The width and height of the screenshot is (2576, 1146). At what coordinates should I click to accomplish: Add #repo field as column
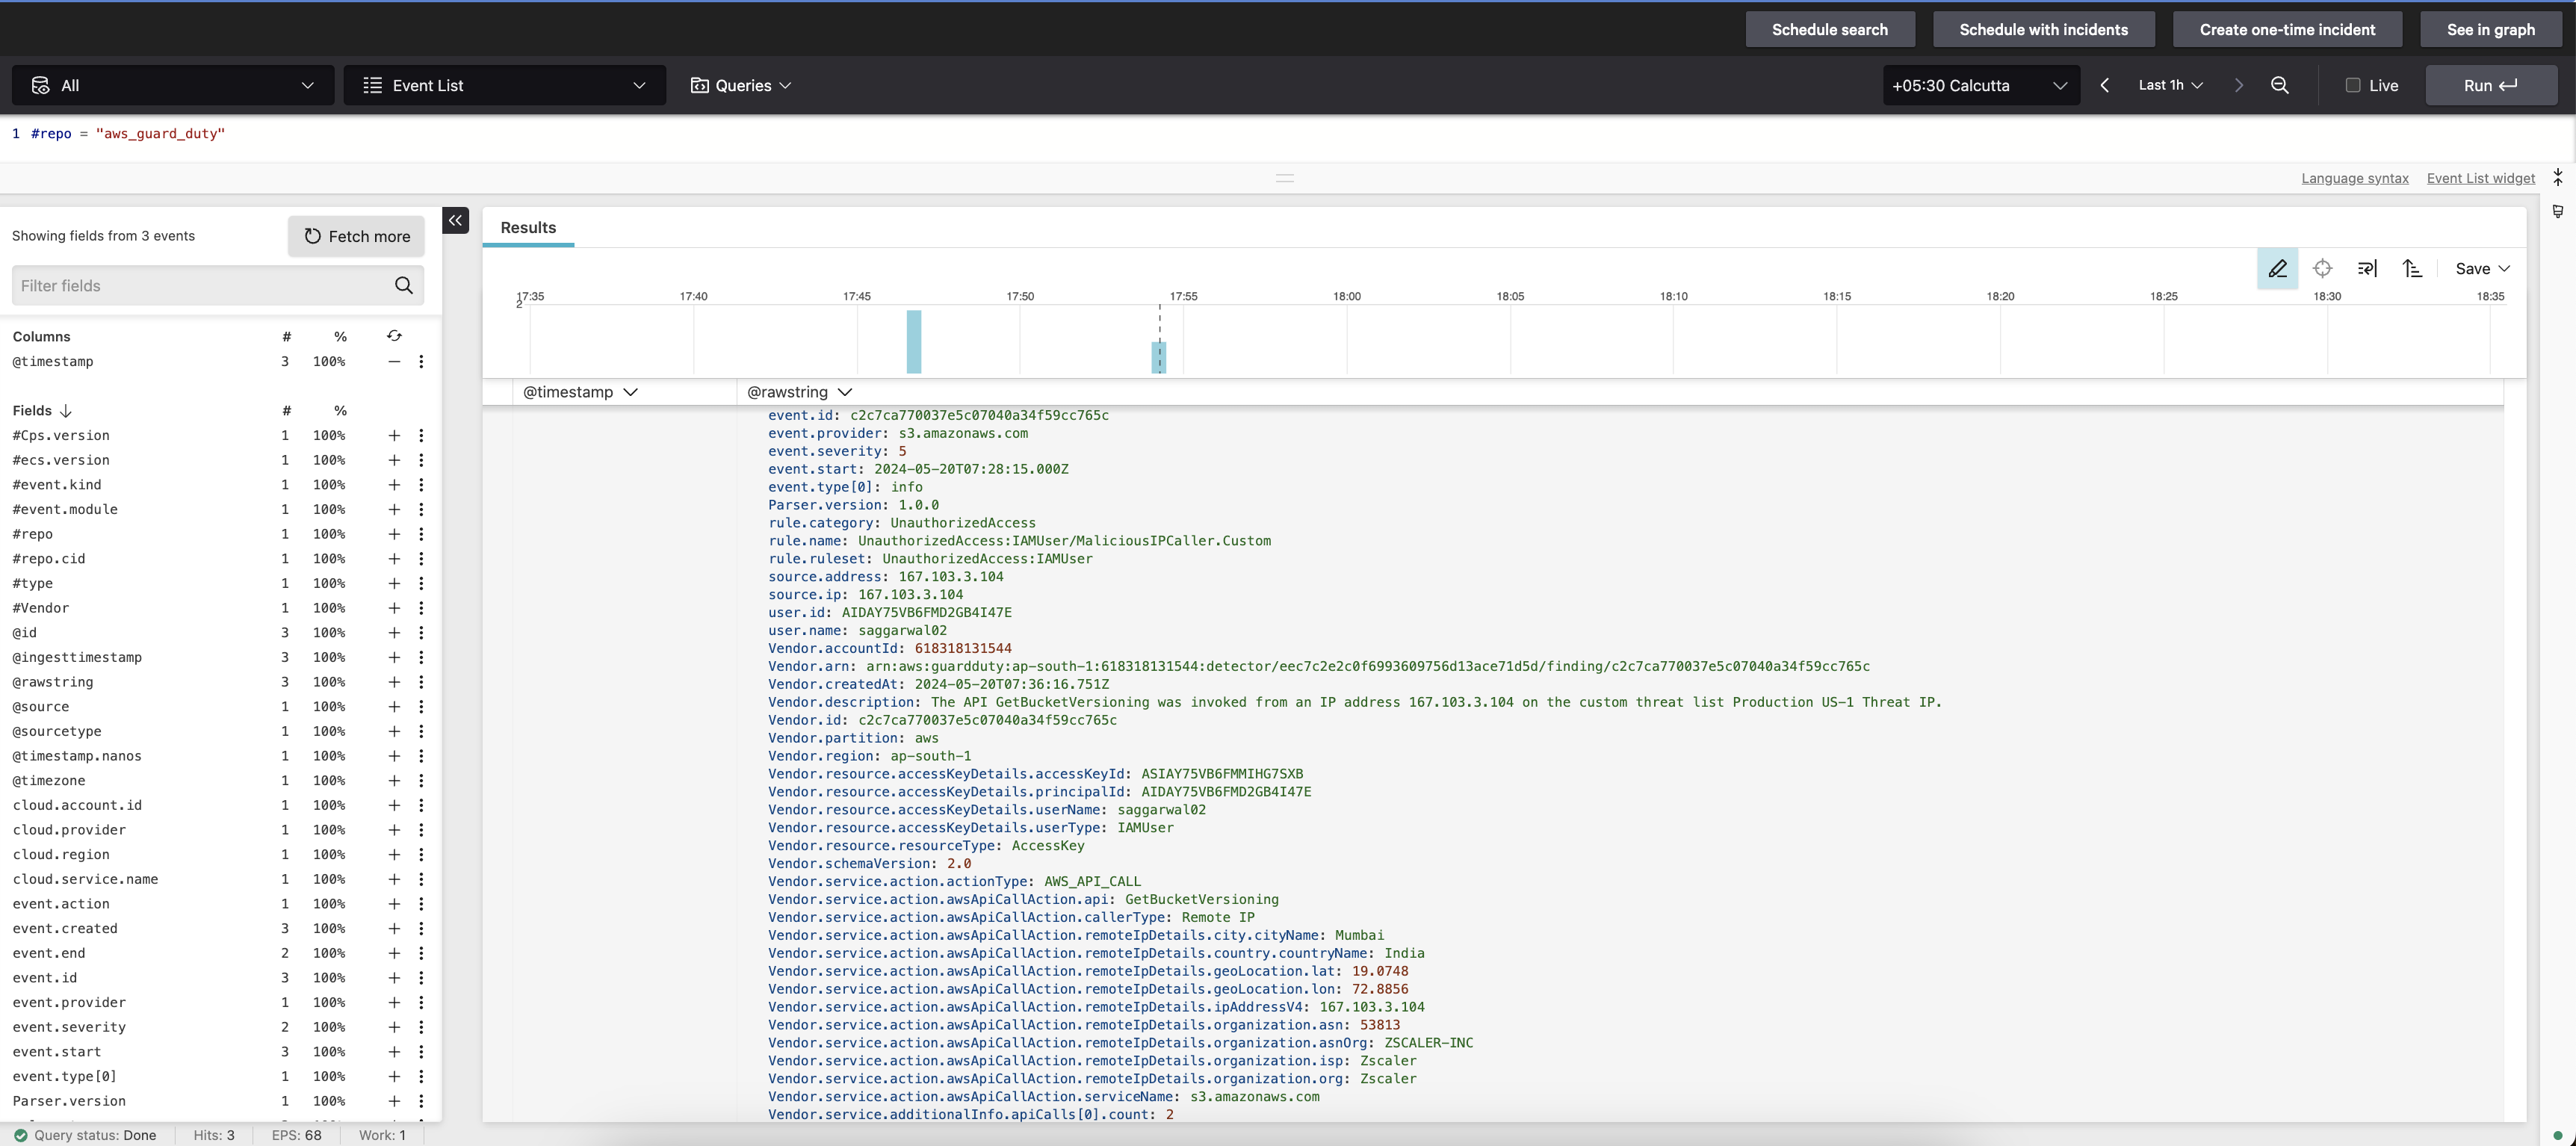click(x=394, y=534)
